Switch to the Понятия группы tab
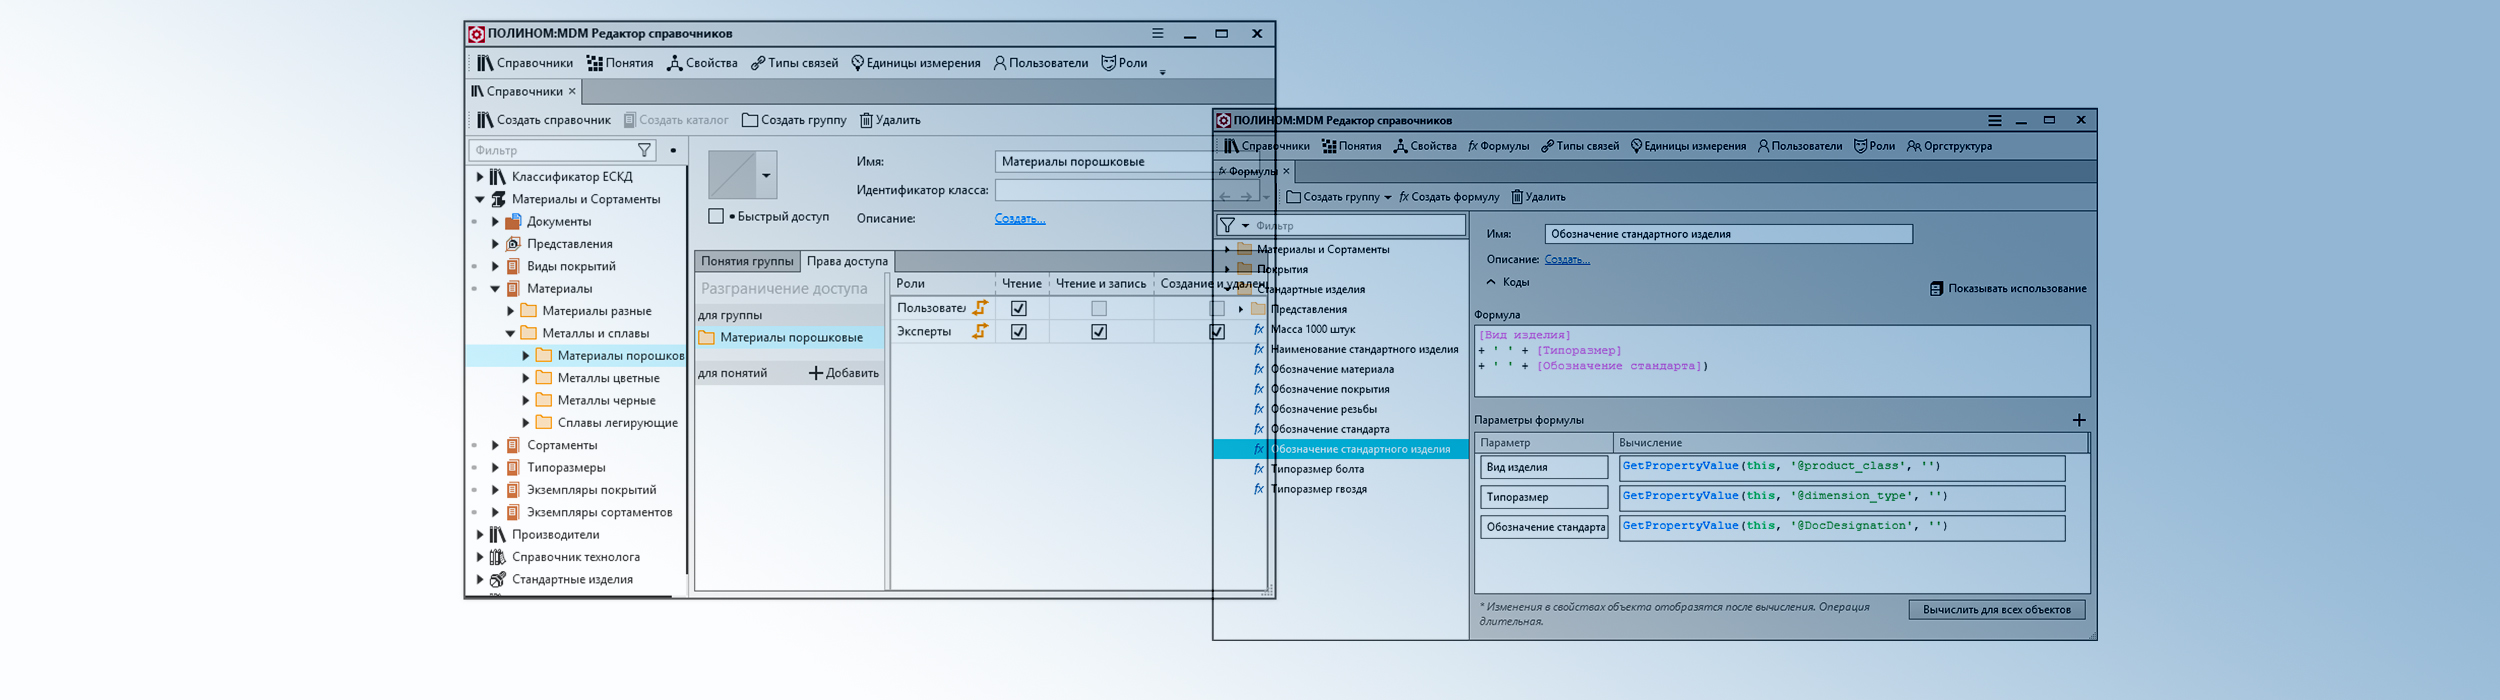The width and height of the screenshot is (2500, 700). point(746,261)
